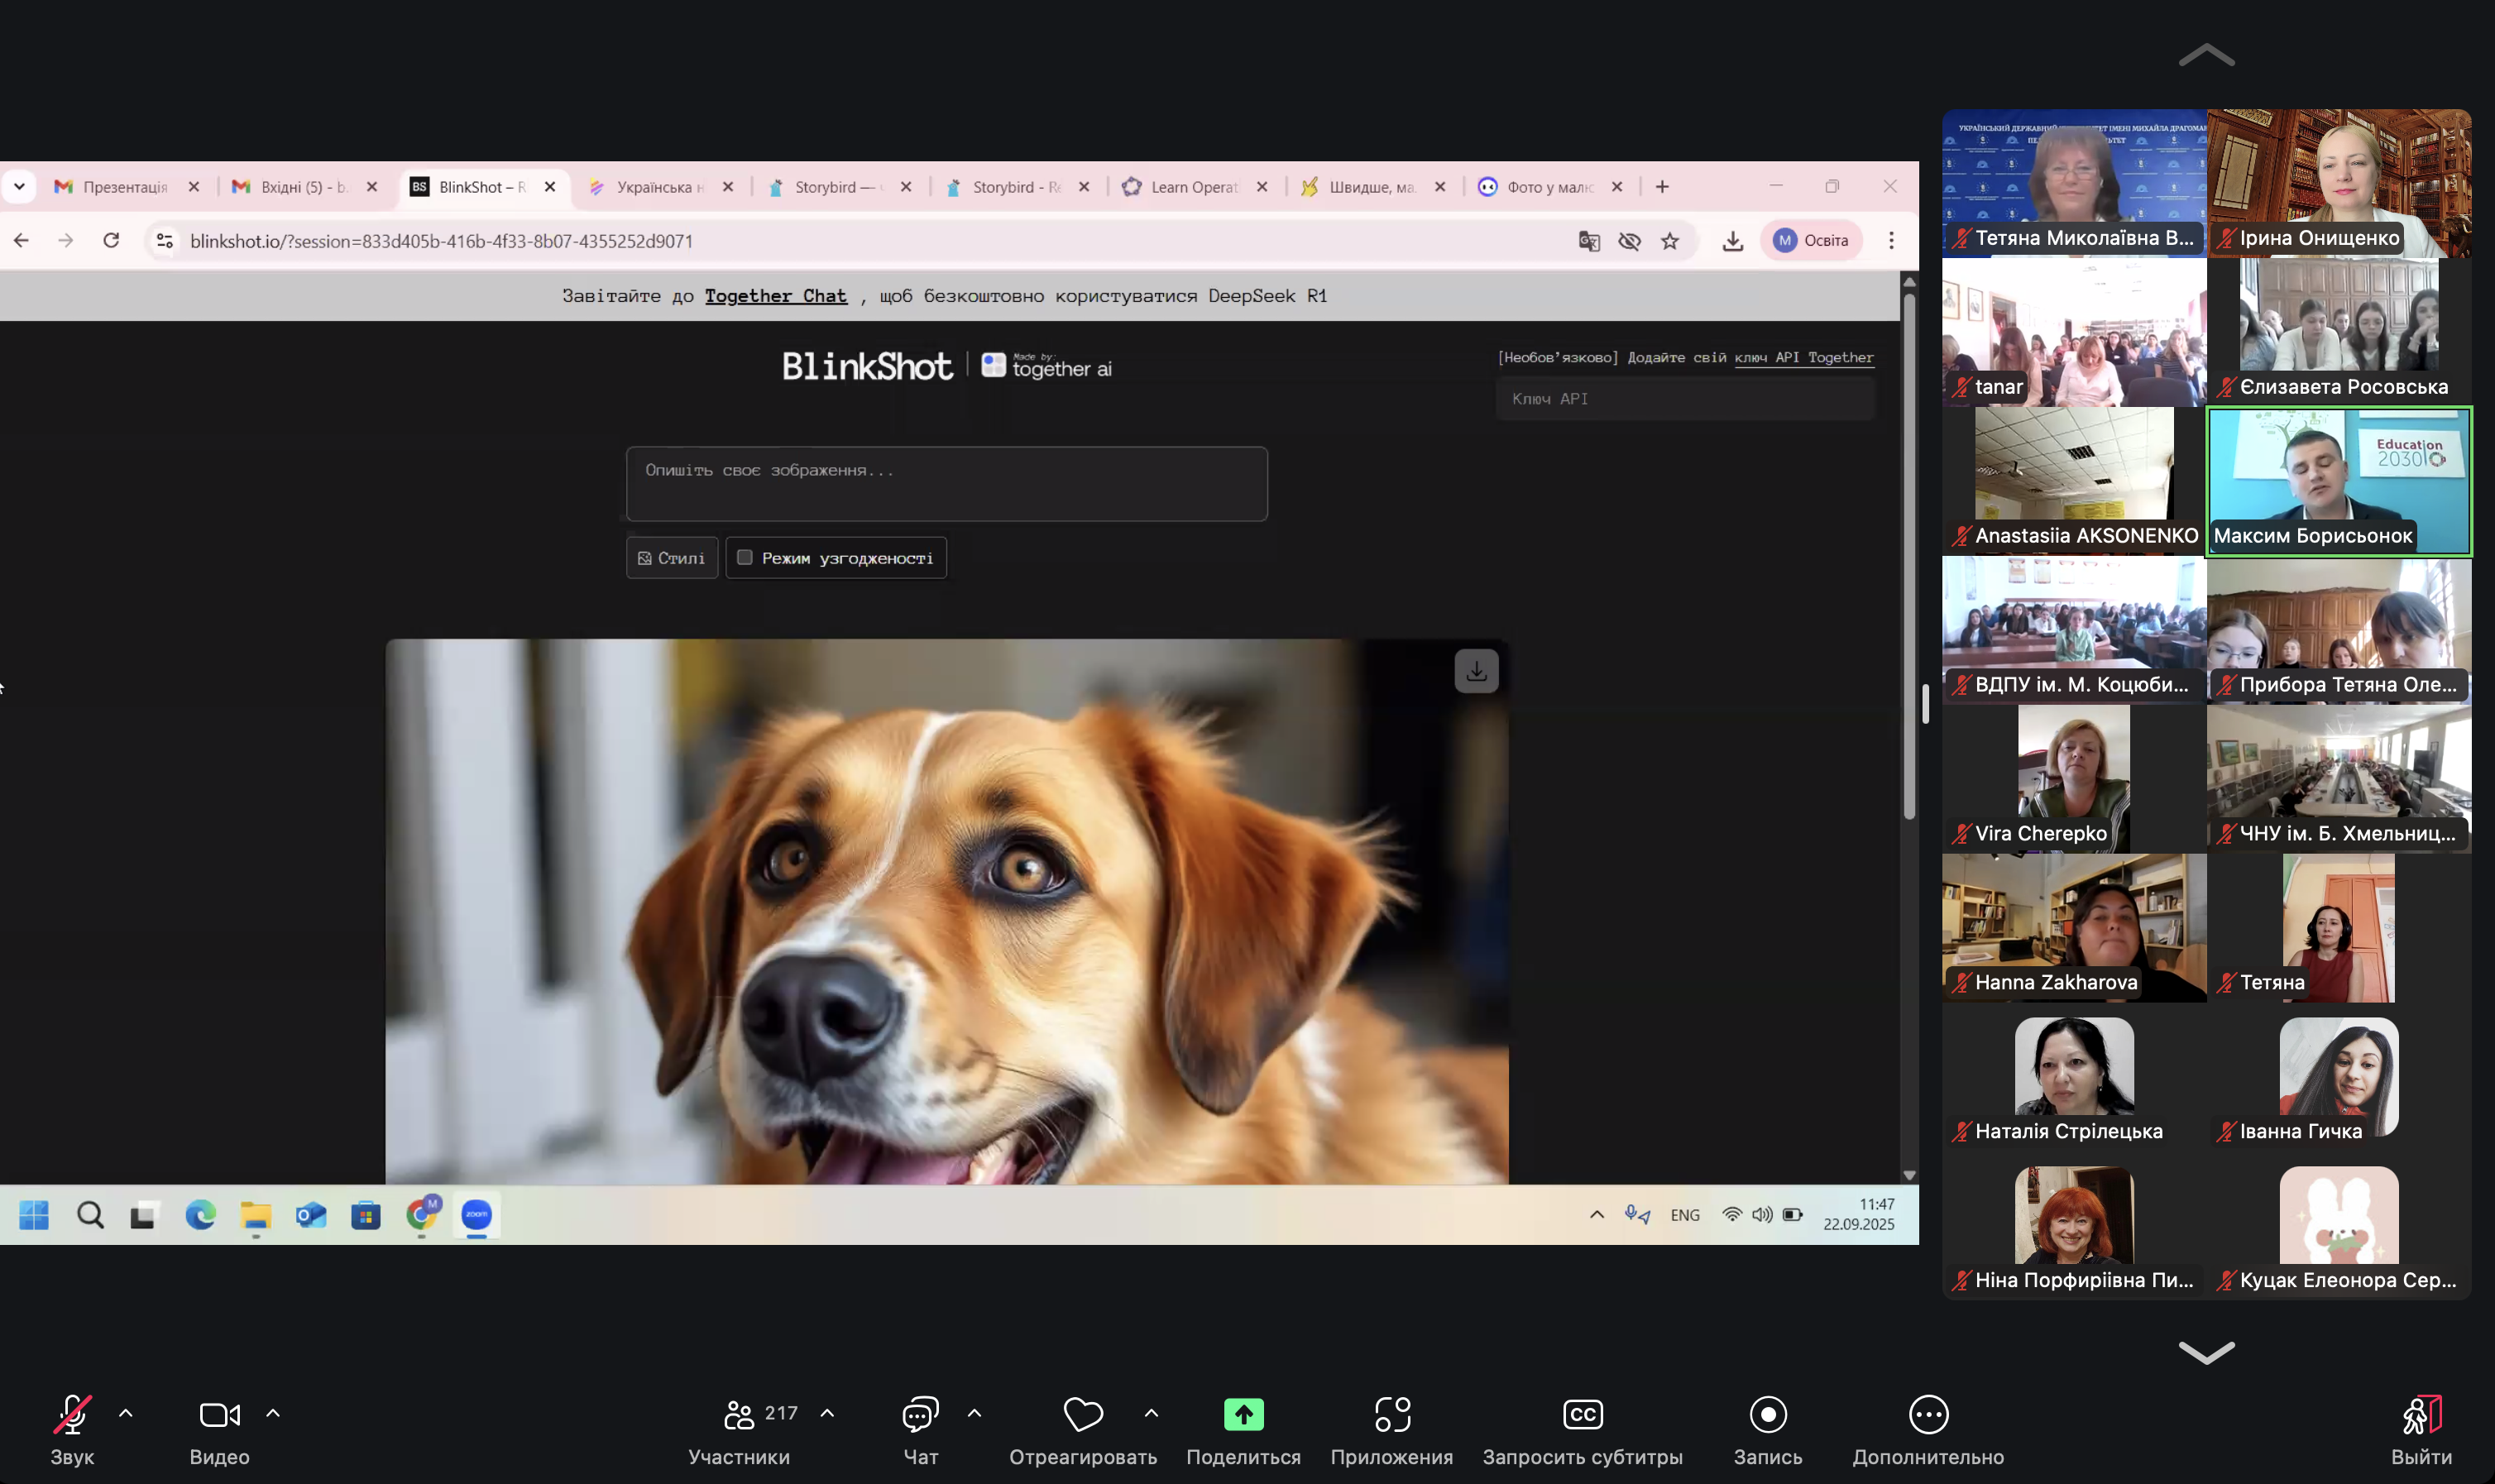Toggle camera with Видео button
Viewport: 2495px width, 1484px height.
click(219, 1414)
